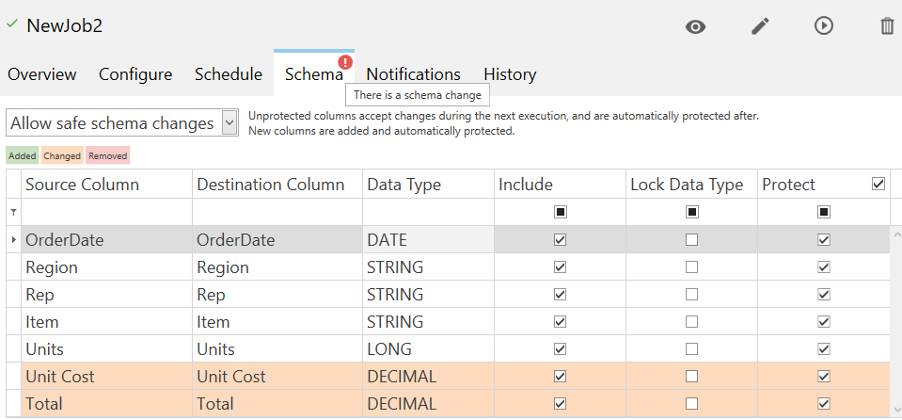Click the Include column filter box
902x420 pixels.
(560, 212)
